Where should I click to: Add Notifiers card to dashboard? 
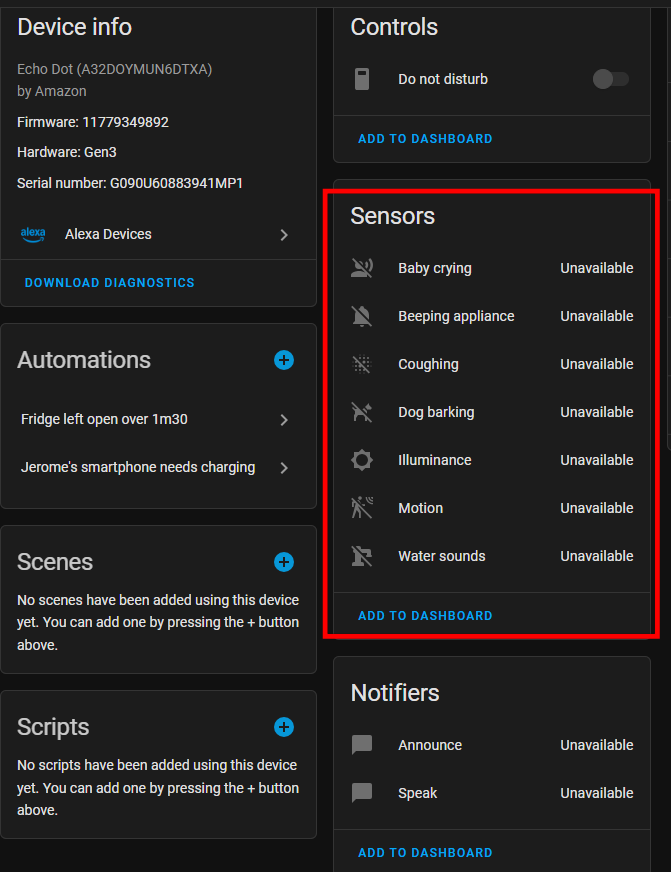tap(425, 853)
